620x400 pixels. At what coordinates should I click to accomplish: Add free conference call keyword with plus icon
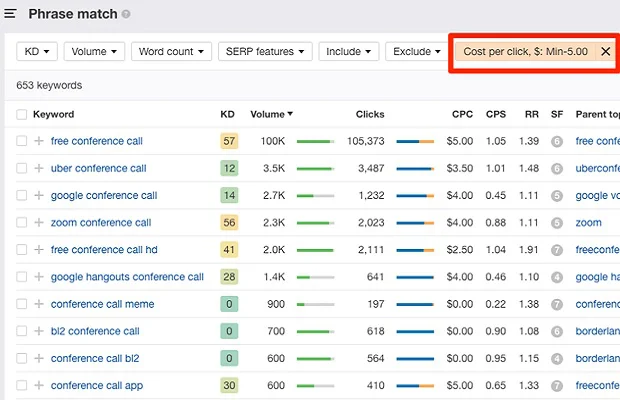39,142
